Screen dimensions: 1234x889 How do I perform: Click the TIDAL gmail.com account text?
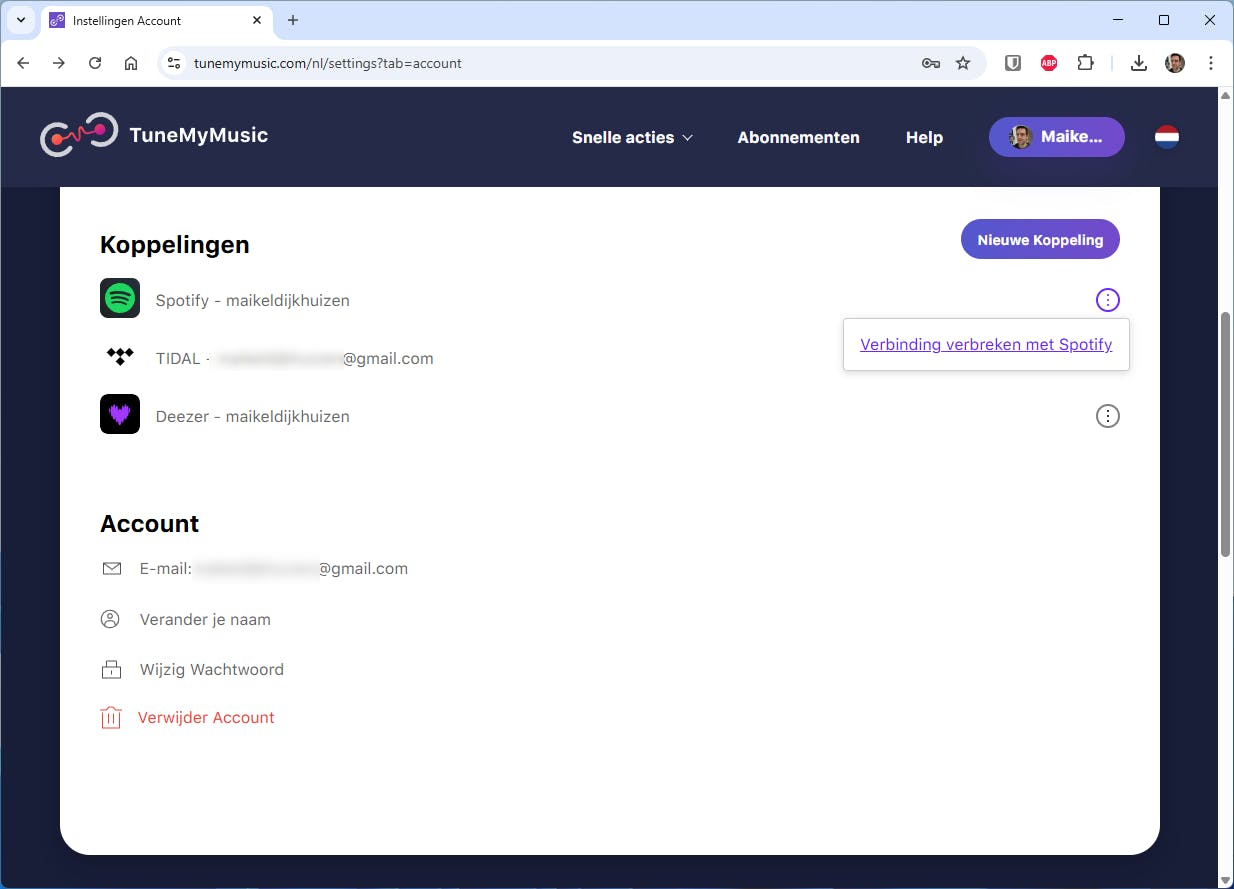(295, 358)
